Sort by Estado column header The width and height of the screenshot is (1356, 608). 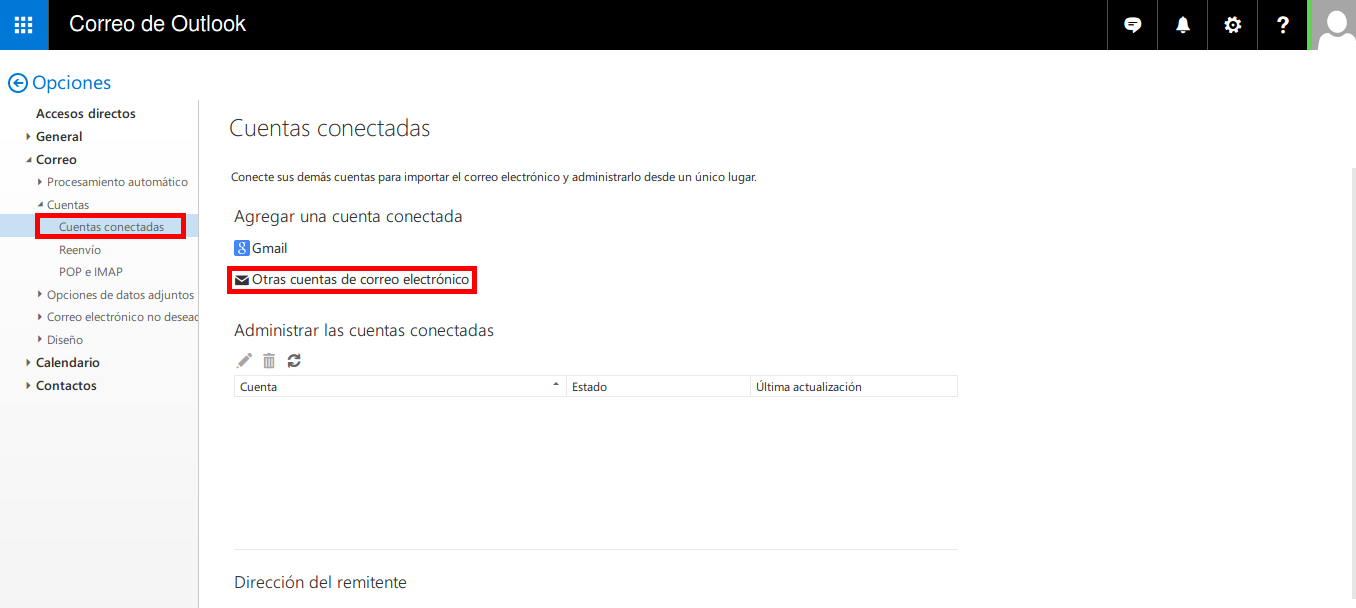tap(658, 386)
